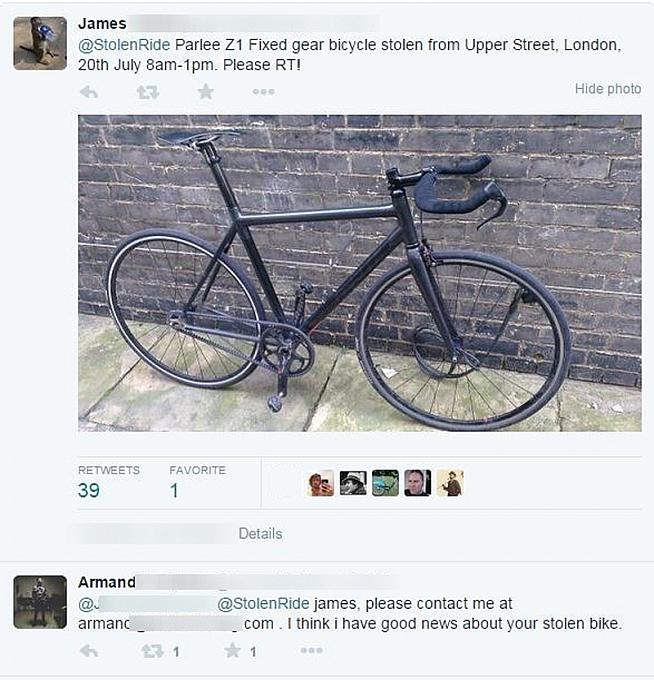654x680 pixels.
Task: Click the first retweeter's avatar
Action: (321, 484)
